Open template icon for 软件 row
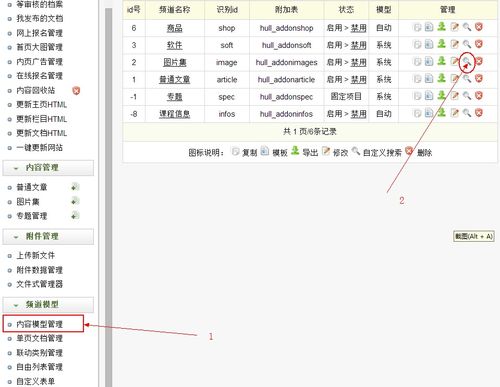The image size is (500, 387). point(429,44)
